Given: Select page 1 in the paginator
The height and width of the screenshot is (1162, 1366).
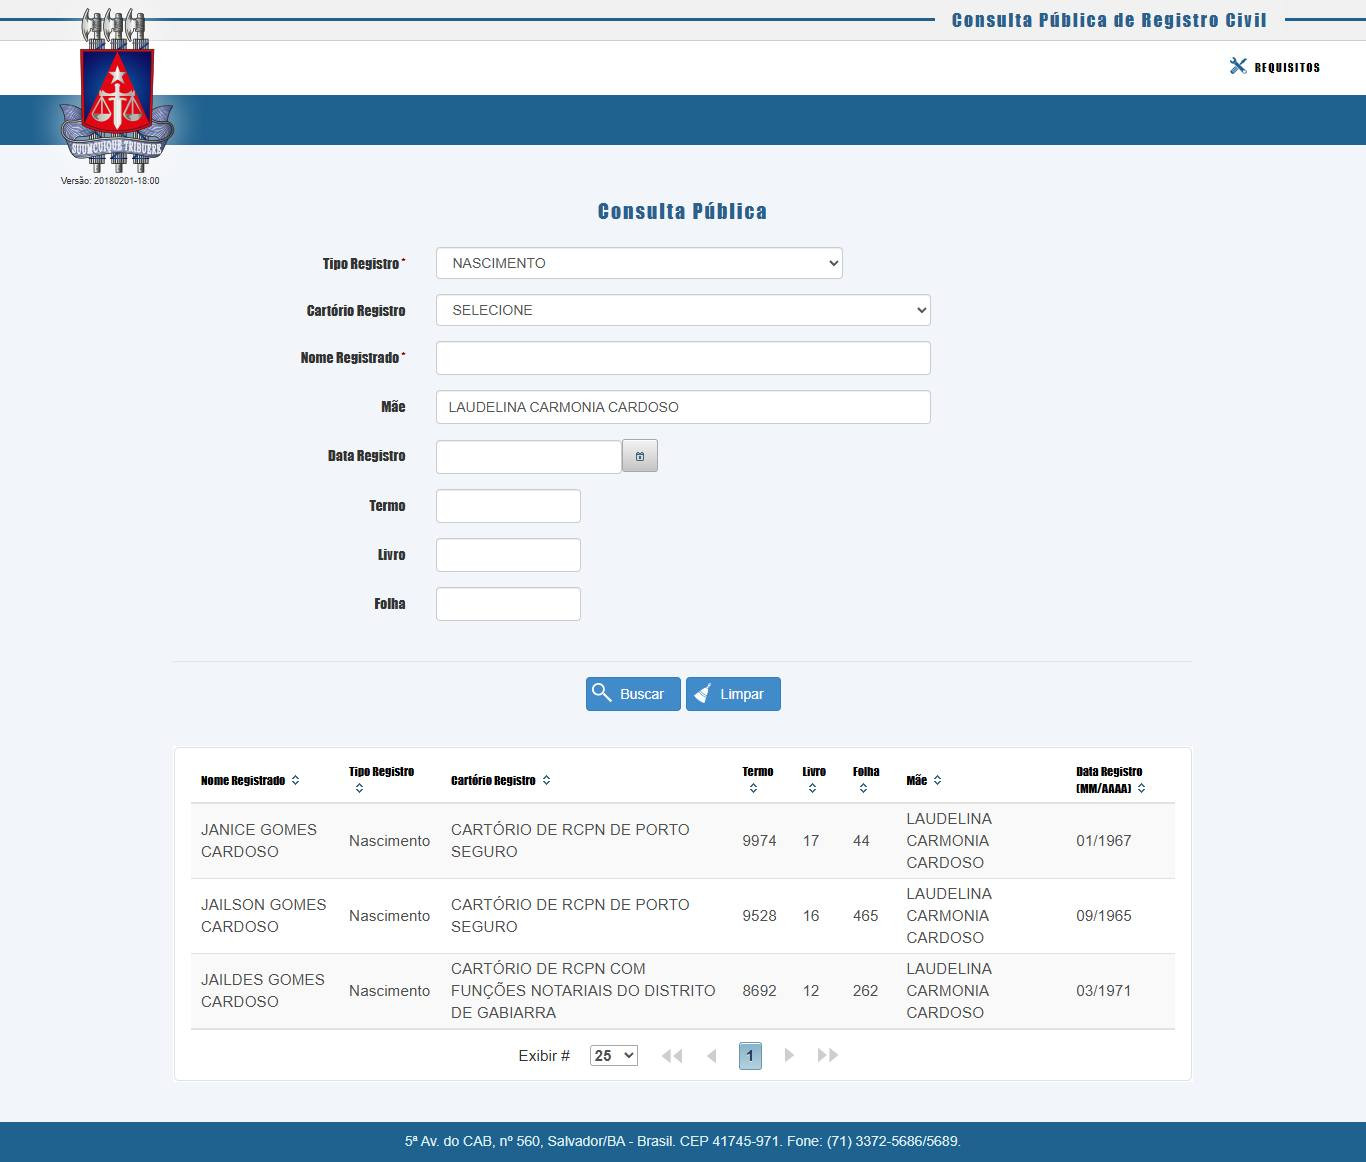Looking at the screenshot, I should tap(750, 1055).
